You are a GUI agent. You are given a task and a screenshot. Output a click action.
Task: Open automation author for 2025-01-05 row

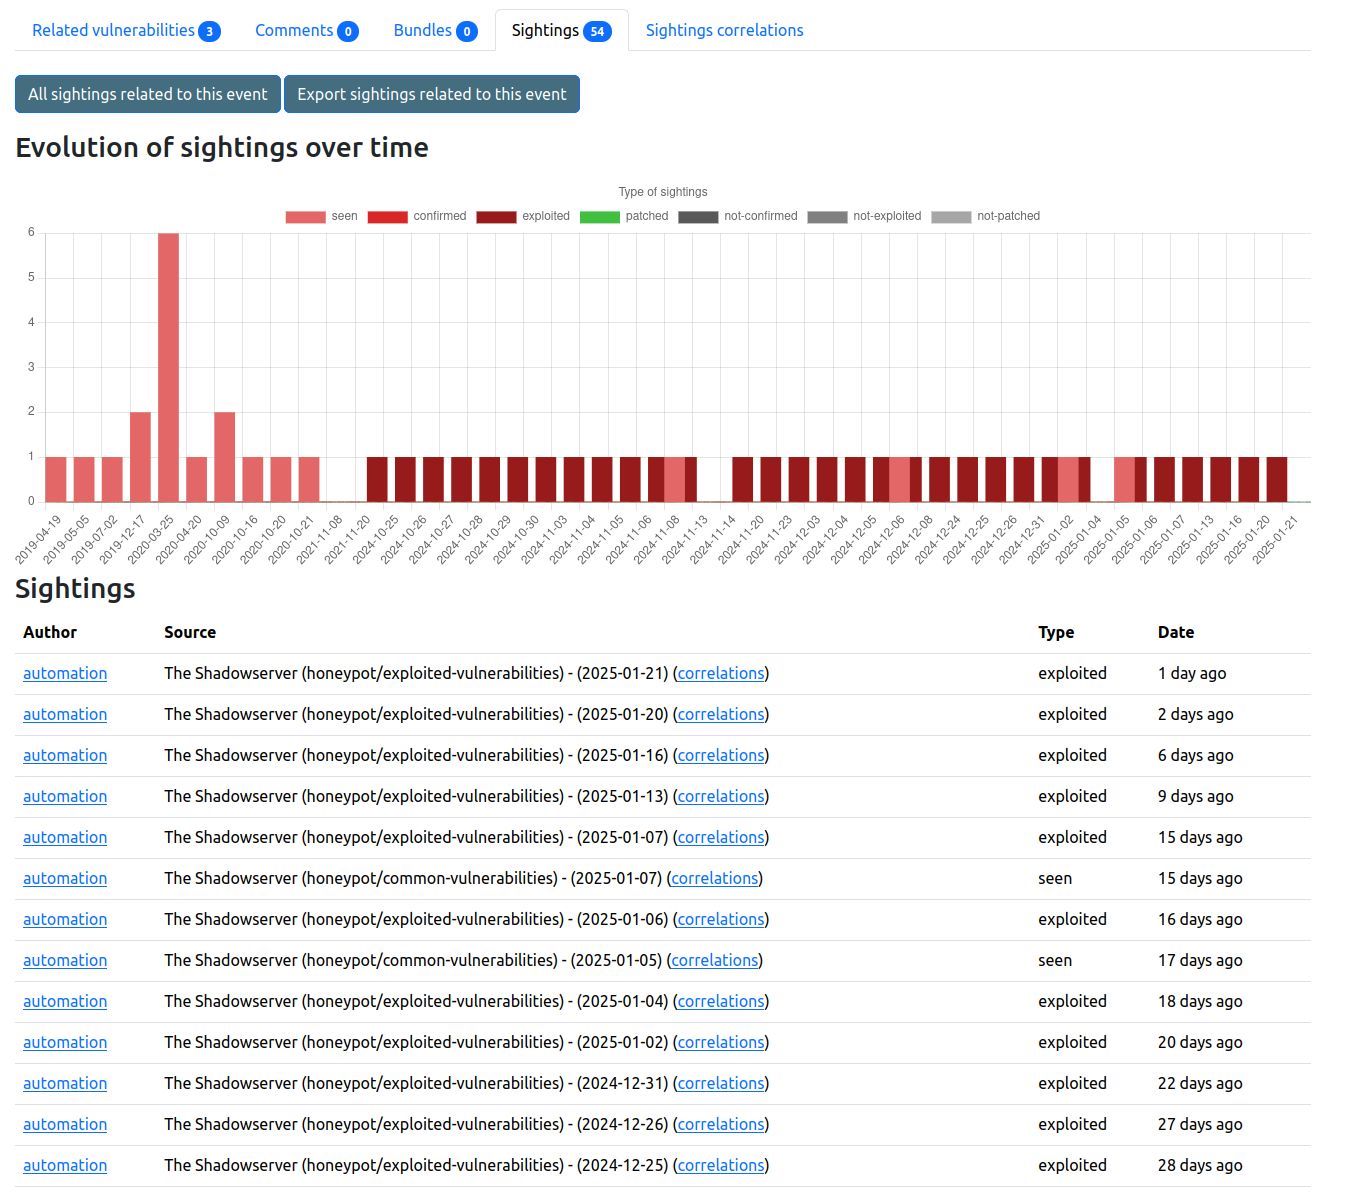click(x=65, y=960)
